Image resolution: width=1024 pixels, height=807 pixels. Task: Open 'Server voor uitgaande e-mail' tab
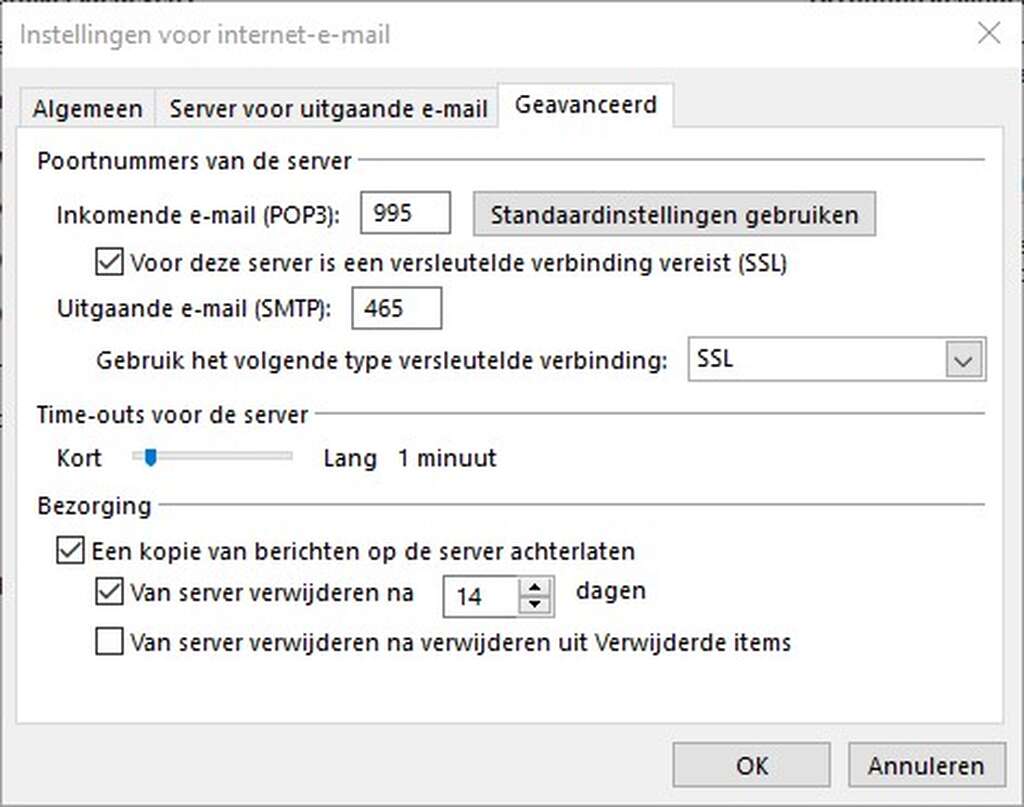click(x=328, y=108)
